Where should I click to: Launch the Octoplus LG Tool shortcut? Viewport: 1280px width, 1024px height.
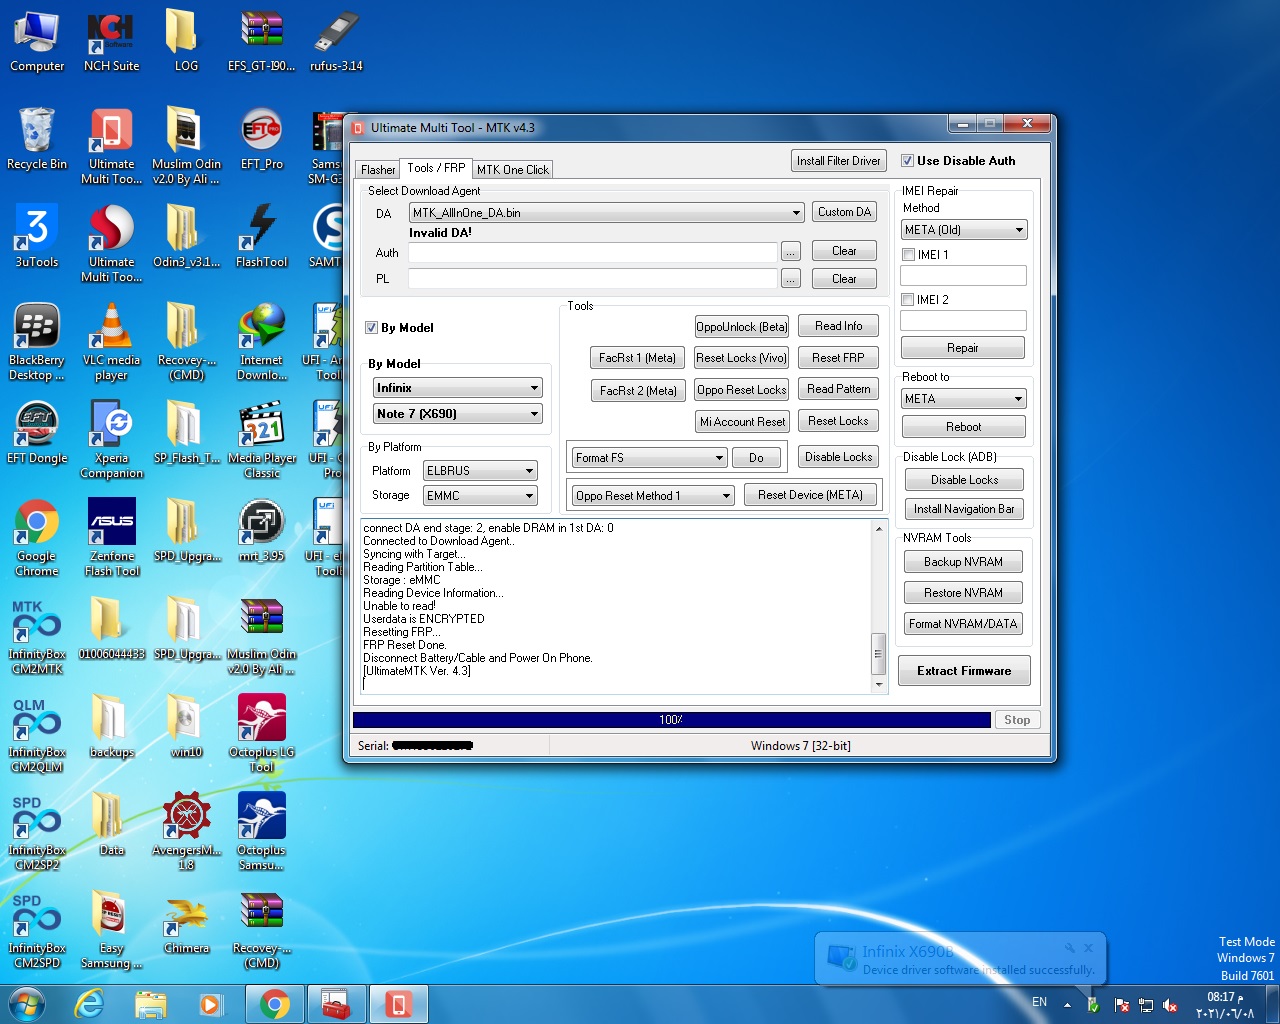[261, 734]
